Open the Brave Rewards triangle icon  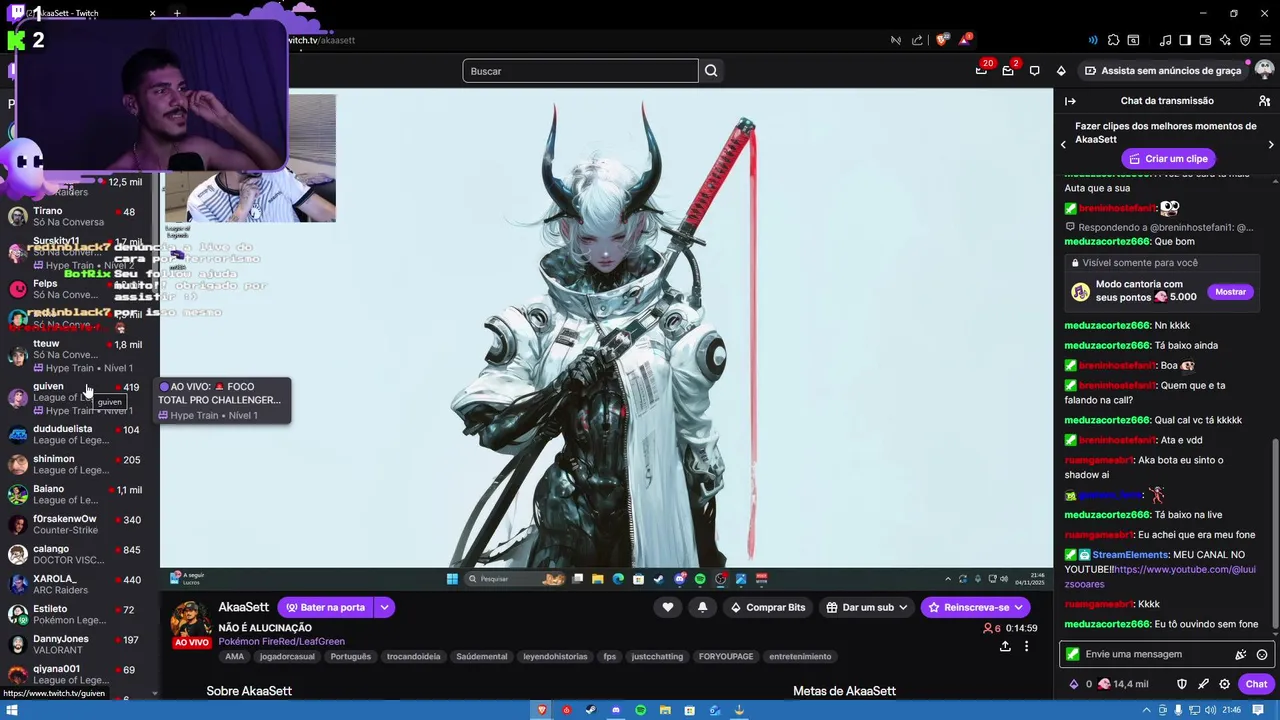click(x=965, y=40)
